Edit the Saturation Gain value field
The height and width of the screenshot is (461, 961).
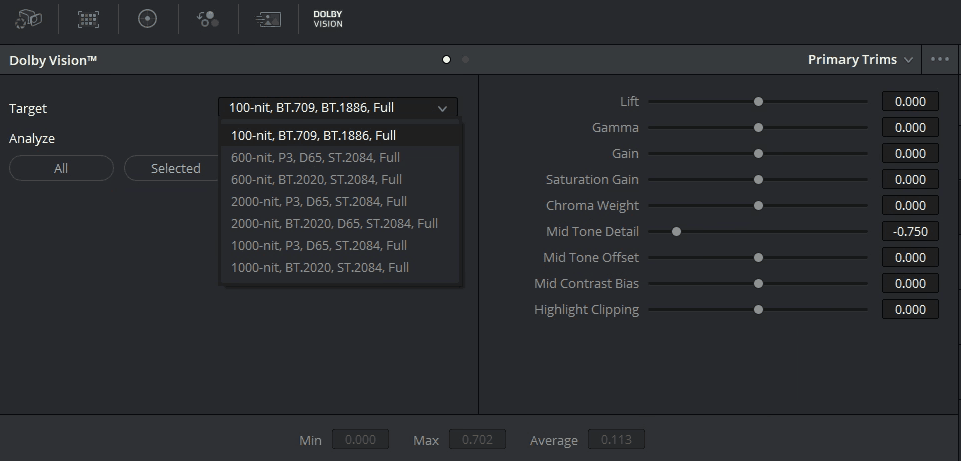[x=910, y=180]
